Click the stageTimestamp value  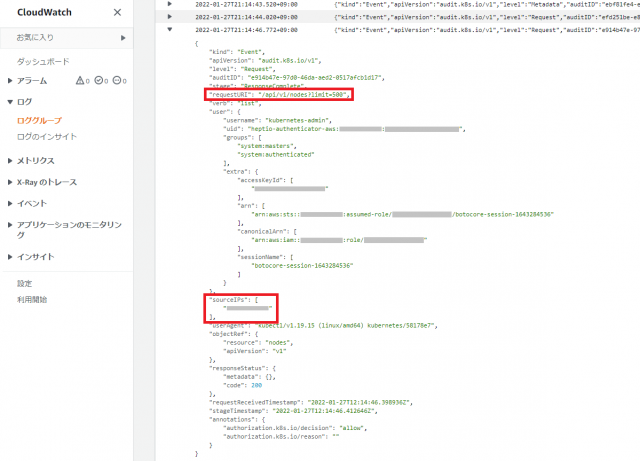click(x=325, y=411)
